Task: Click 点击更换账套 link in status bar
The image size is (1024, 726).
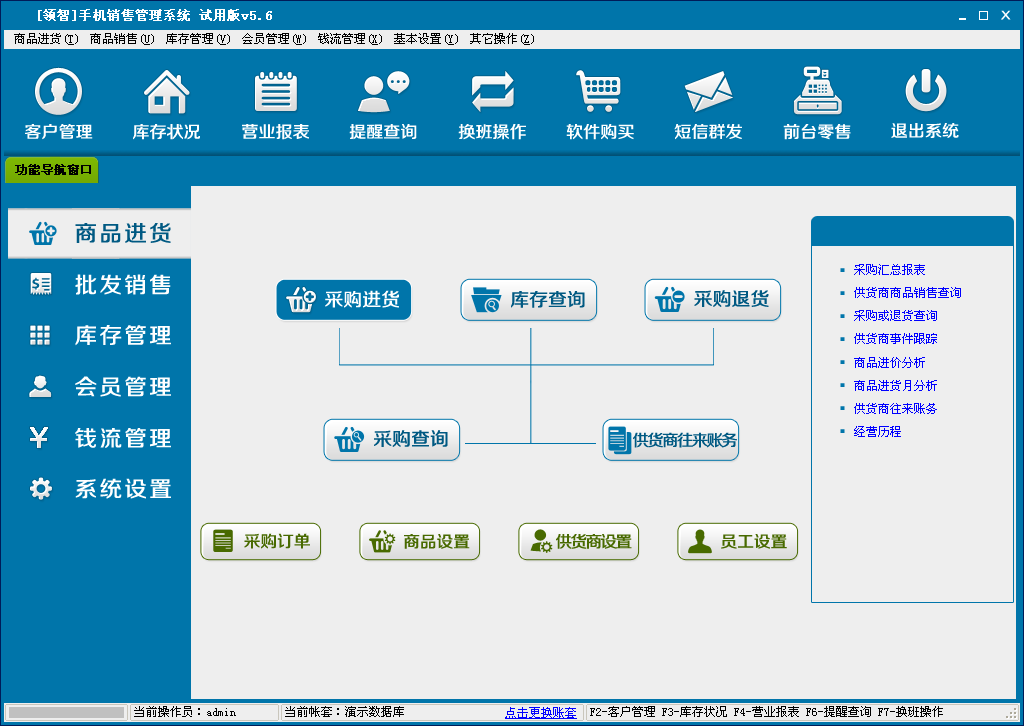Action: (x=540, y=713)
